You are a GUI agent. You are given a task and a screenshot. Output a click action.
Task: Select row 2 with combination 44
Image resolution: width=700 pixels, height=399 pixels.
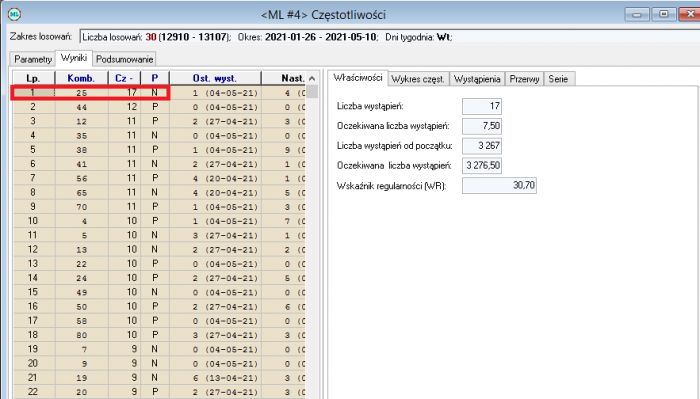pos(159,107)
